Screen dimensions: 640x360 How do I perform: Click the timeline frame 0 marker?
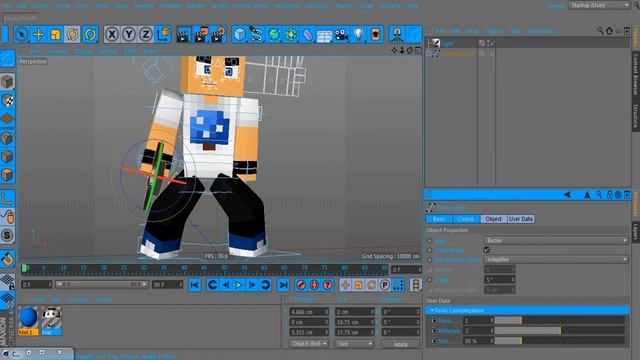(25, 268)
